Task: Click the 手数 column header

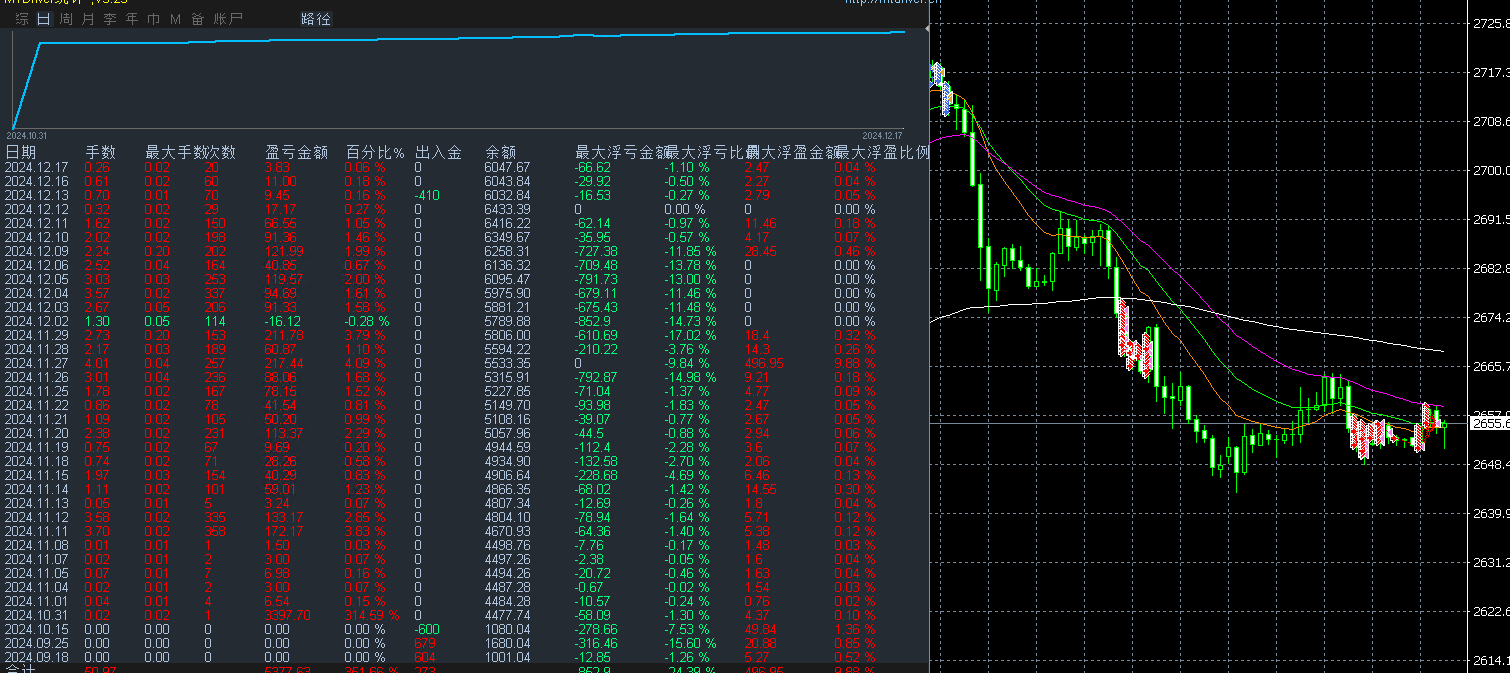Action: (101, 152)
